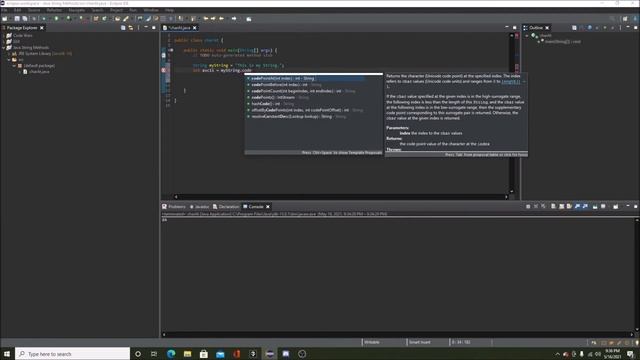640x360 pixels.
Task: Toggle Link with Editor in Package Explorer
Action: 131,28
